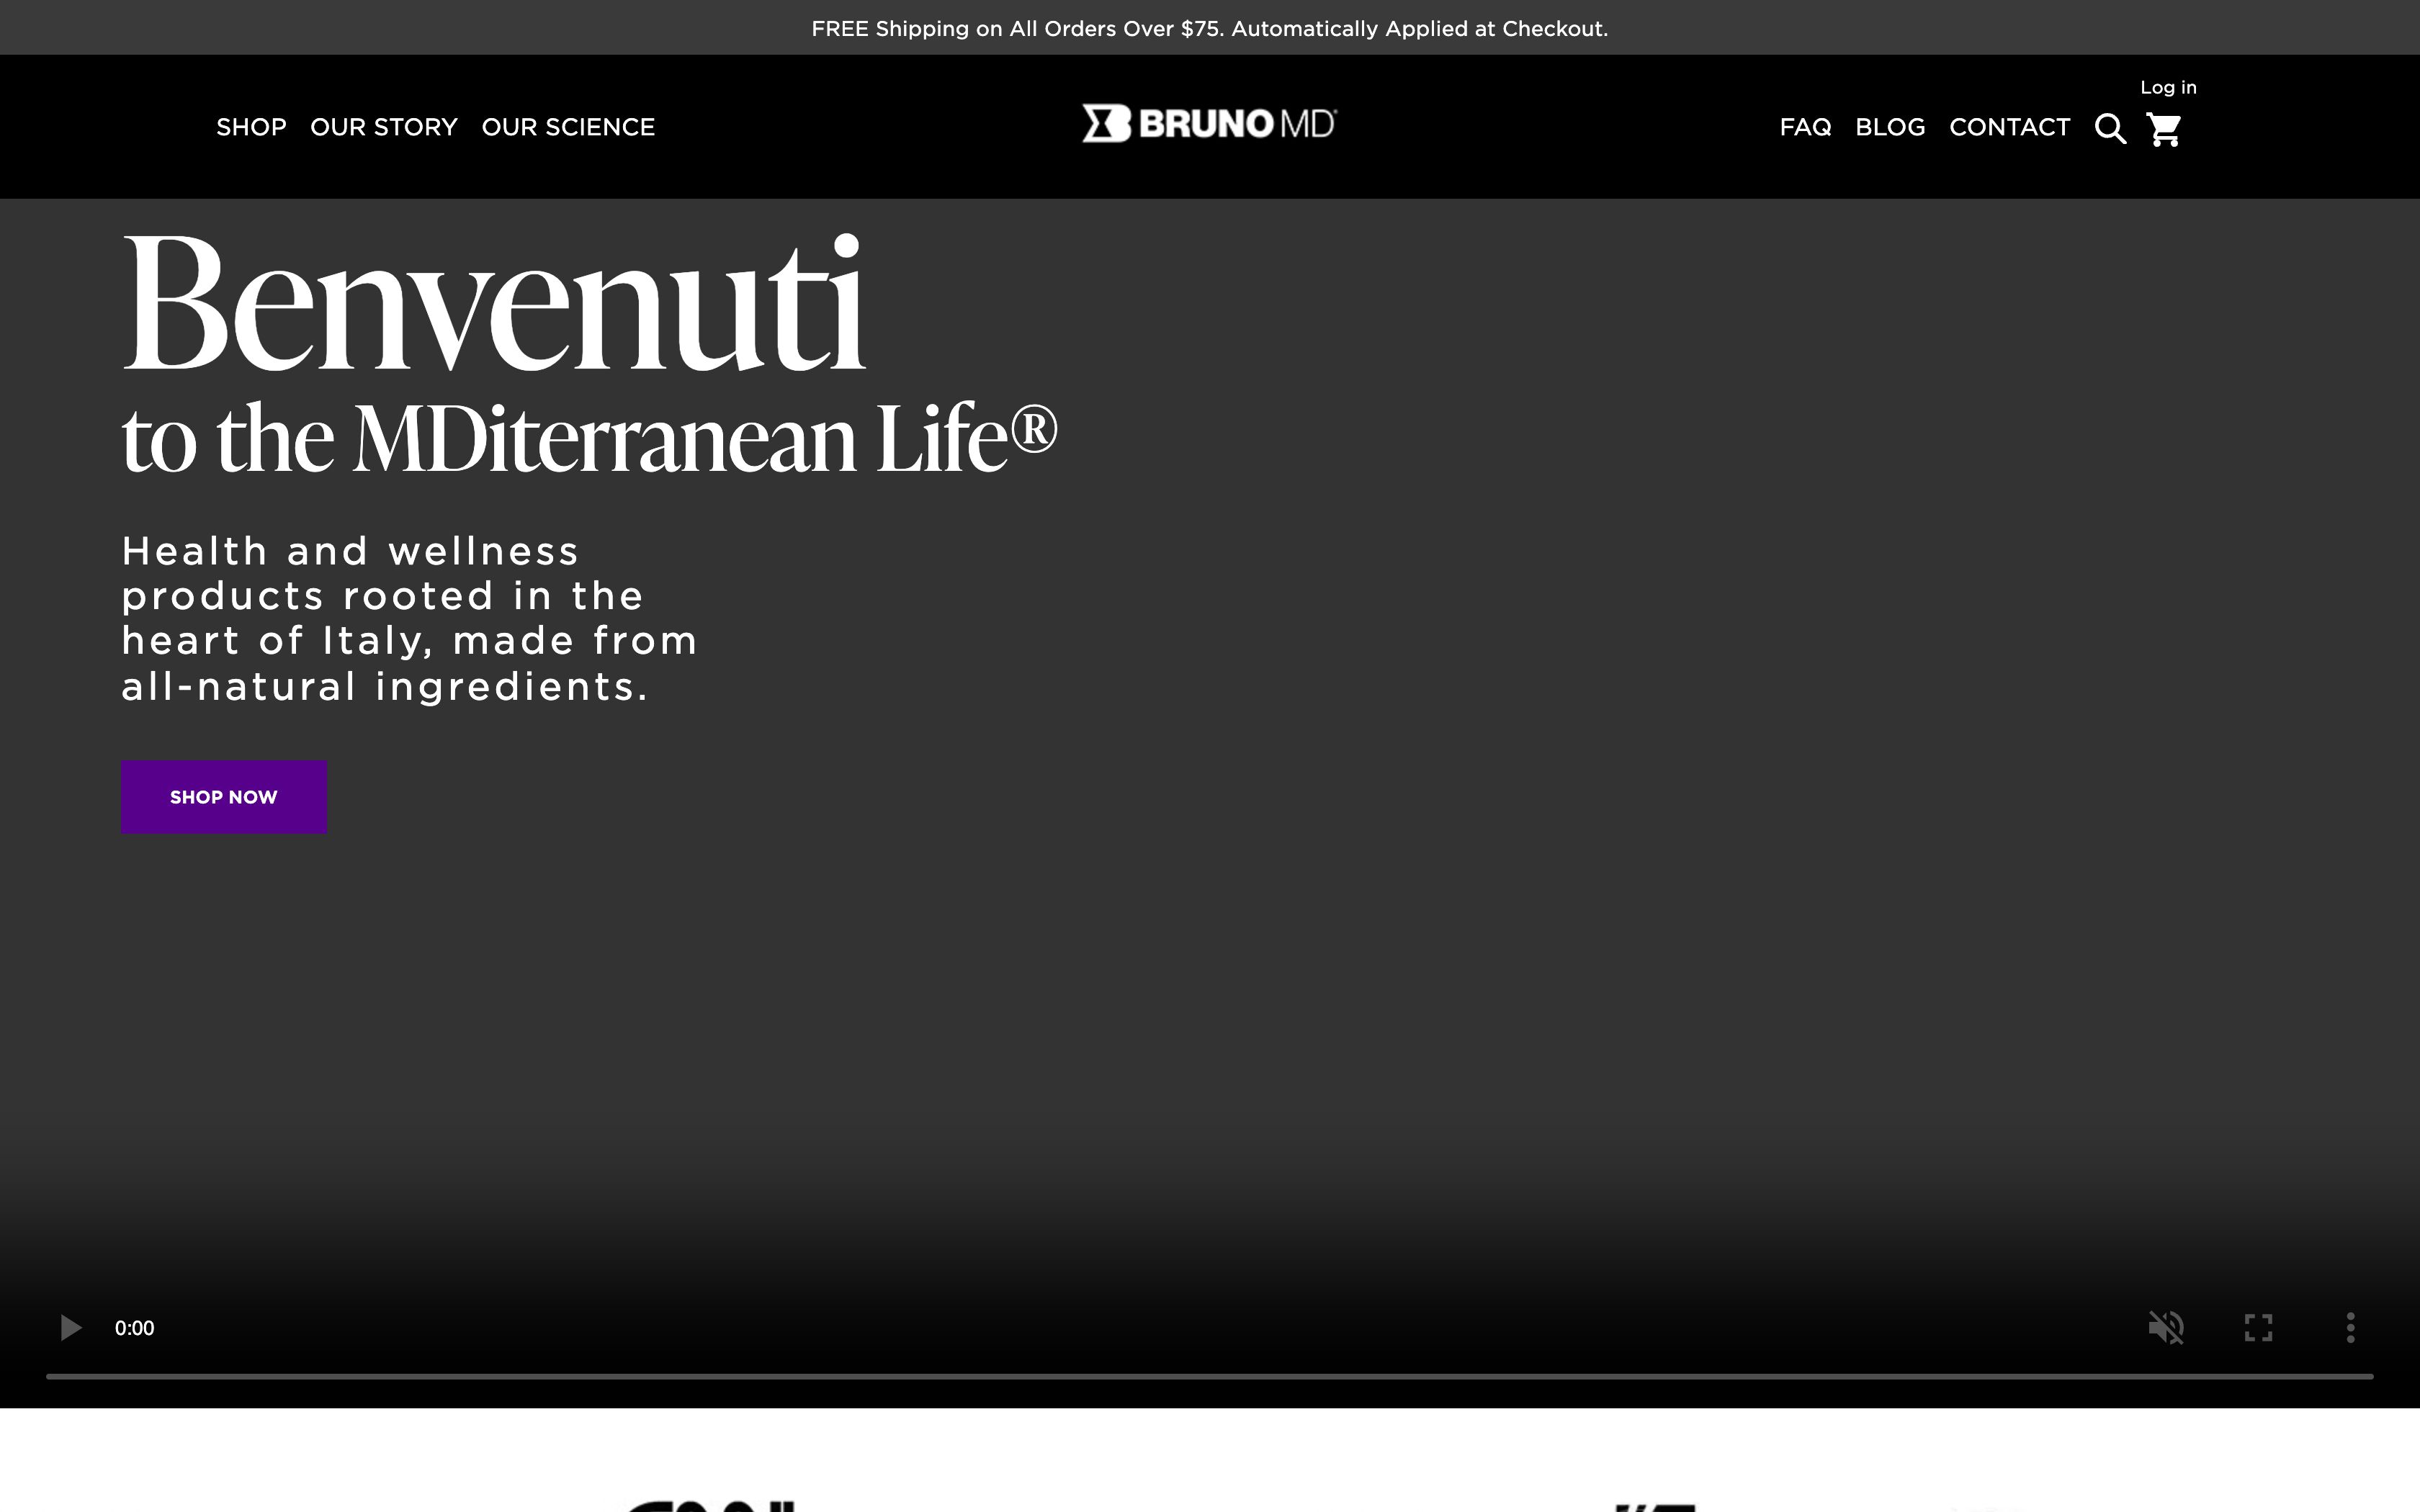Click the CONTACT link
2420x1512 pixels.
tap(2009, 127)
